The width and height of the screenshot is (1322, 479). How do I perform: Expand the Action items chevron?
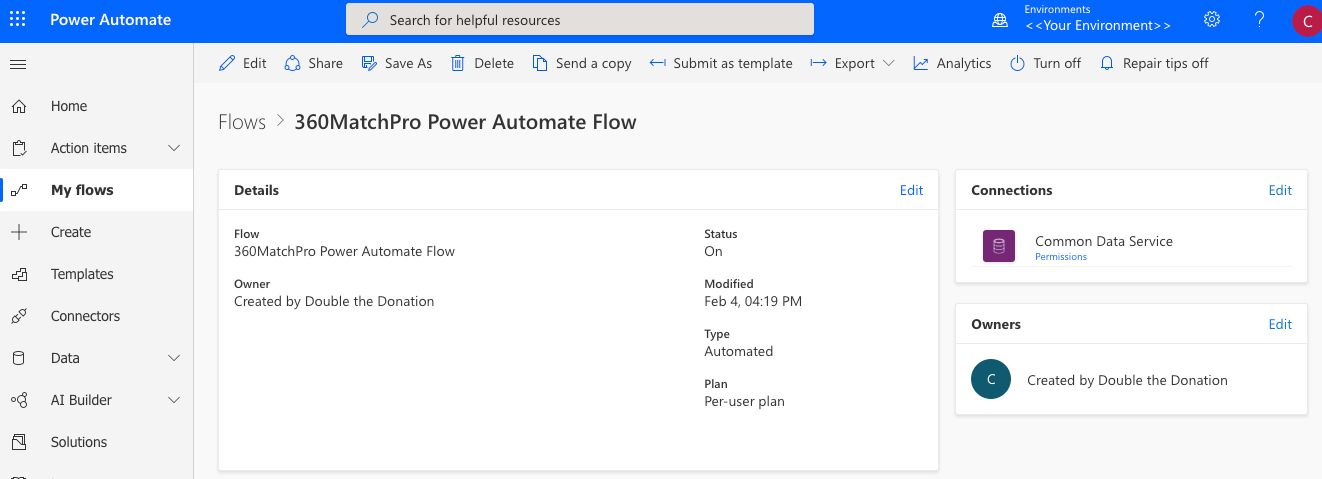click(174, 148)
